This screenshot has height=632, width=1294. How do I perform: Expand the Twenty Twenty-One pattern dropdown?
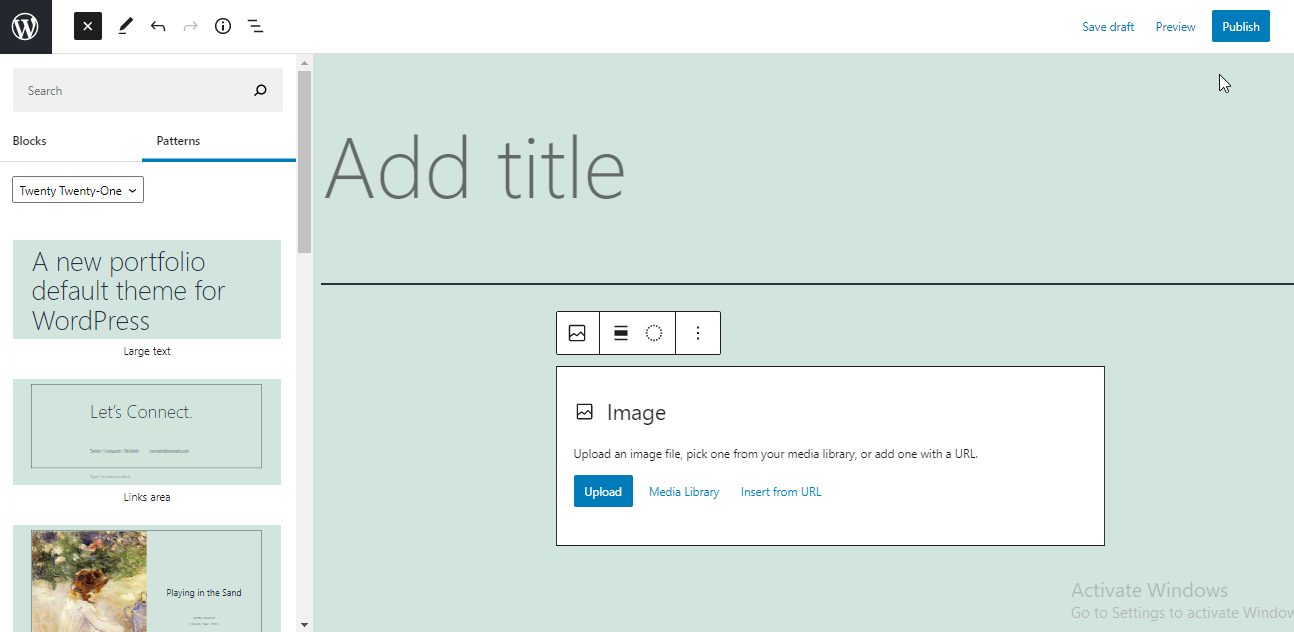click(x=78, y=190)
